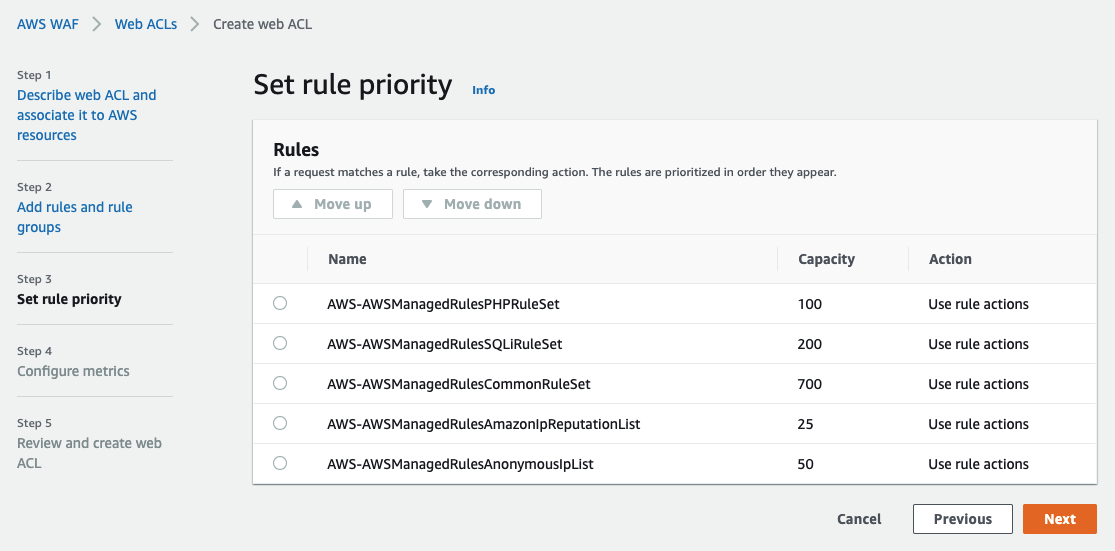Open the Info link beside the heading
Image resolution: width=1115 pixels, height=551 pixels.
pyautogui.click(x=483, y=90)
